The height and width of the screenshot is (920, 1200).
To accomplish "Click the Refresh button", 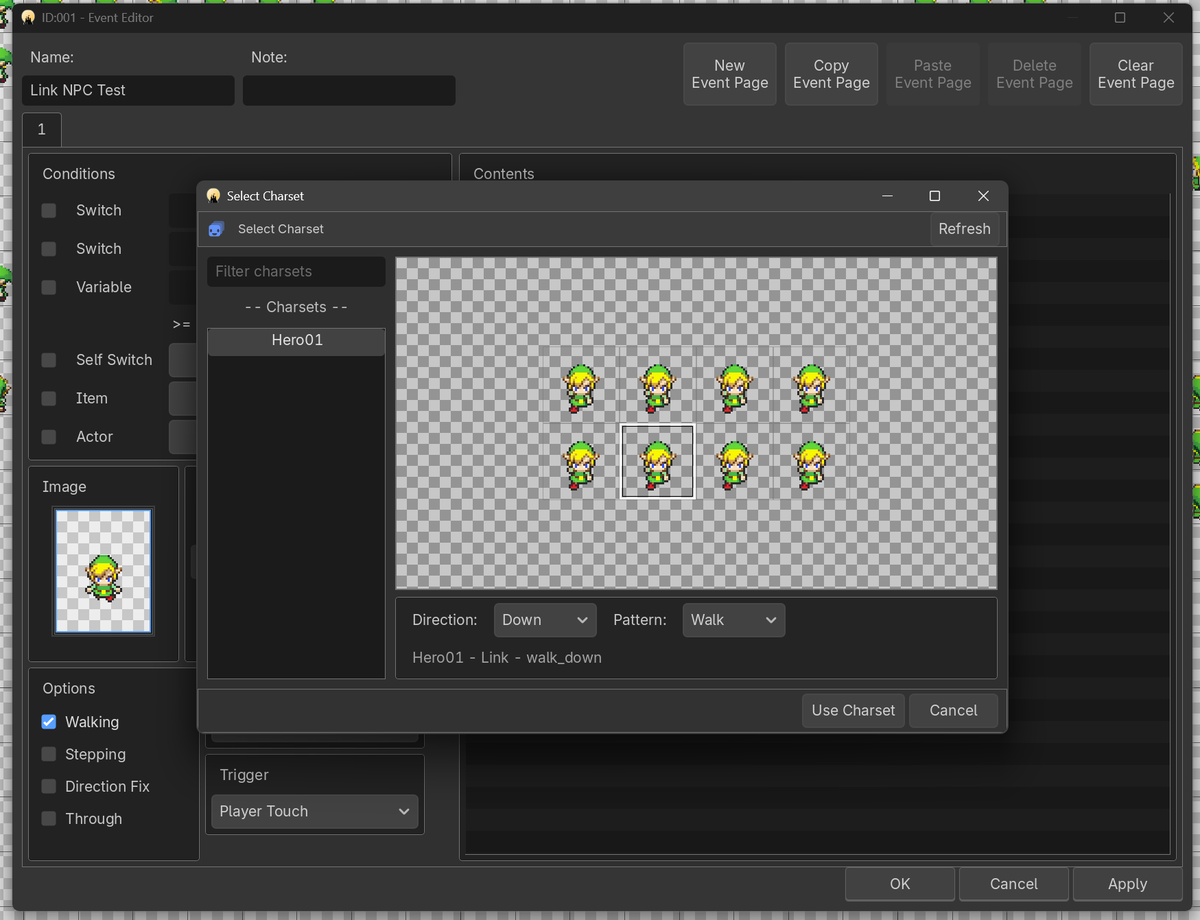I will coord(964,229).
